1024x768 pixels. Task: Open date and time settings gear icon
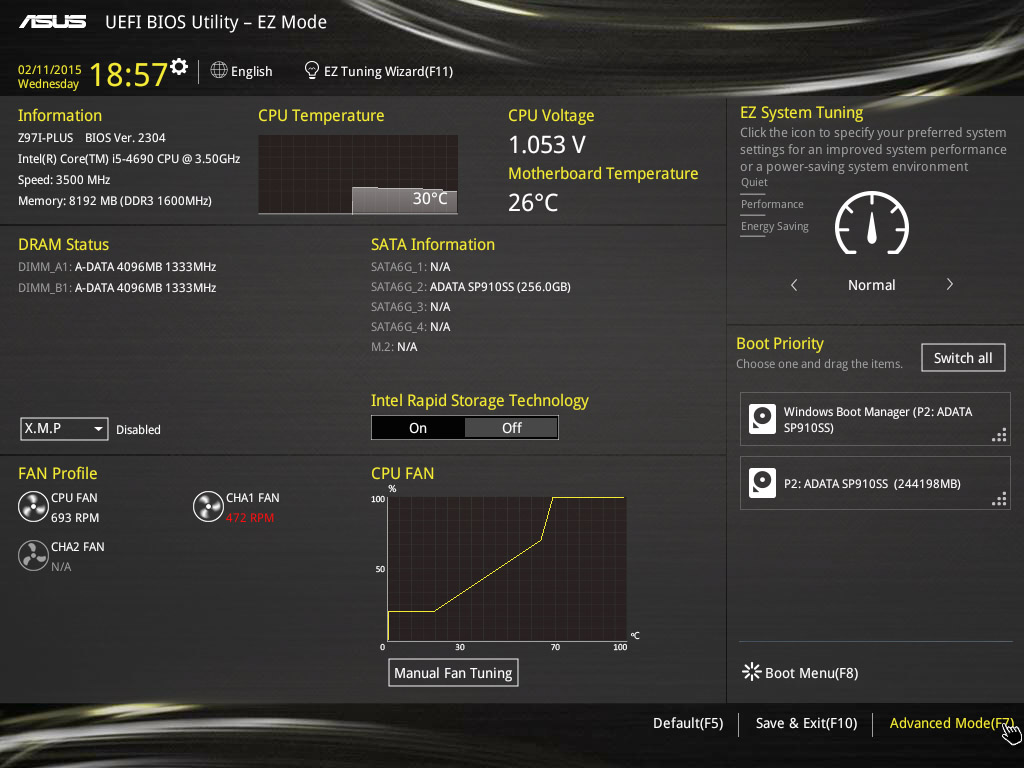click(x=179, y=67)
